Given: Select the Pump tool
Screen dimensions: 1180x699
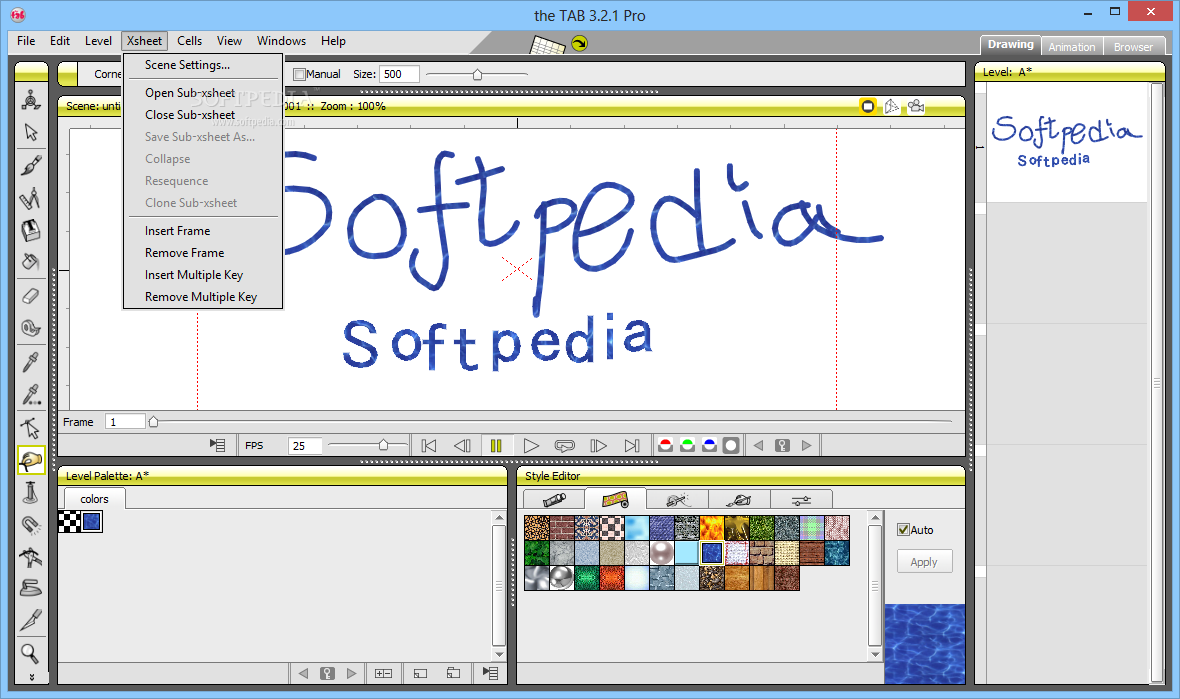Looking at the screenshot, I should click(x=31, y=492).
